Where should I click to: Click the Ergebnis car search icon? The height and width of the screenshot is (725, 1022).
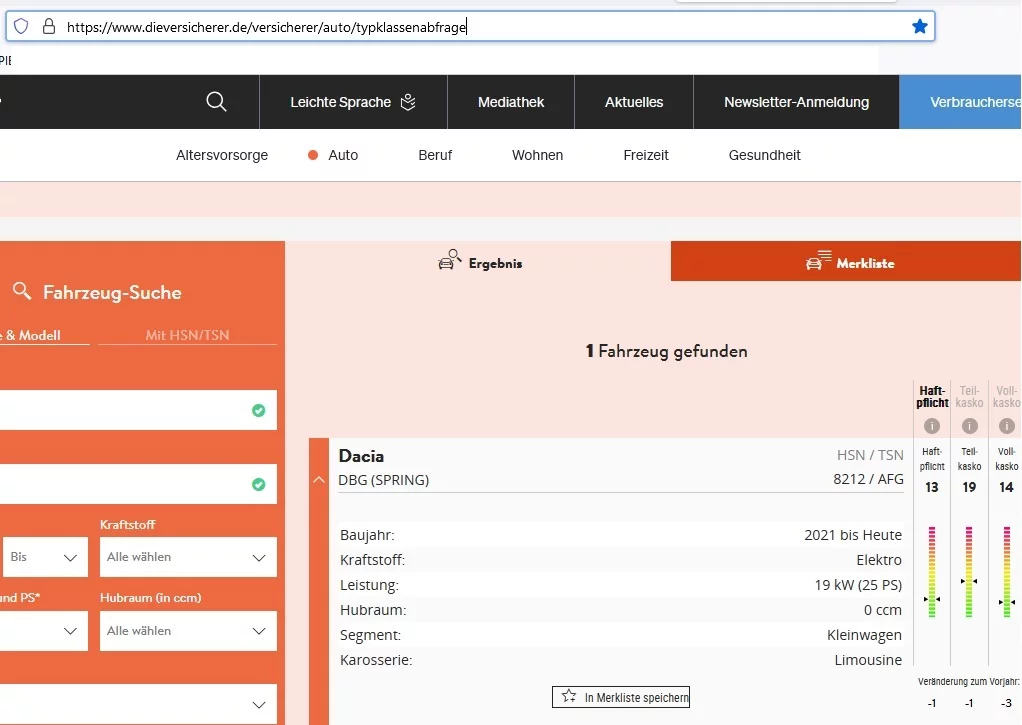(450, 259)
